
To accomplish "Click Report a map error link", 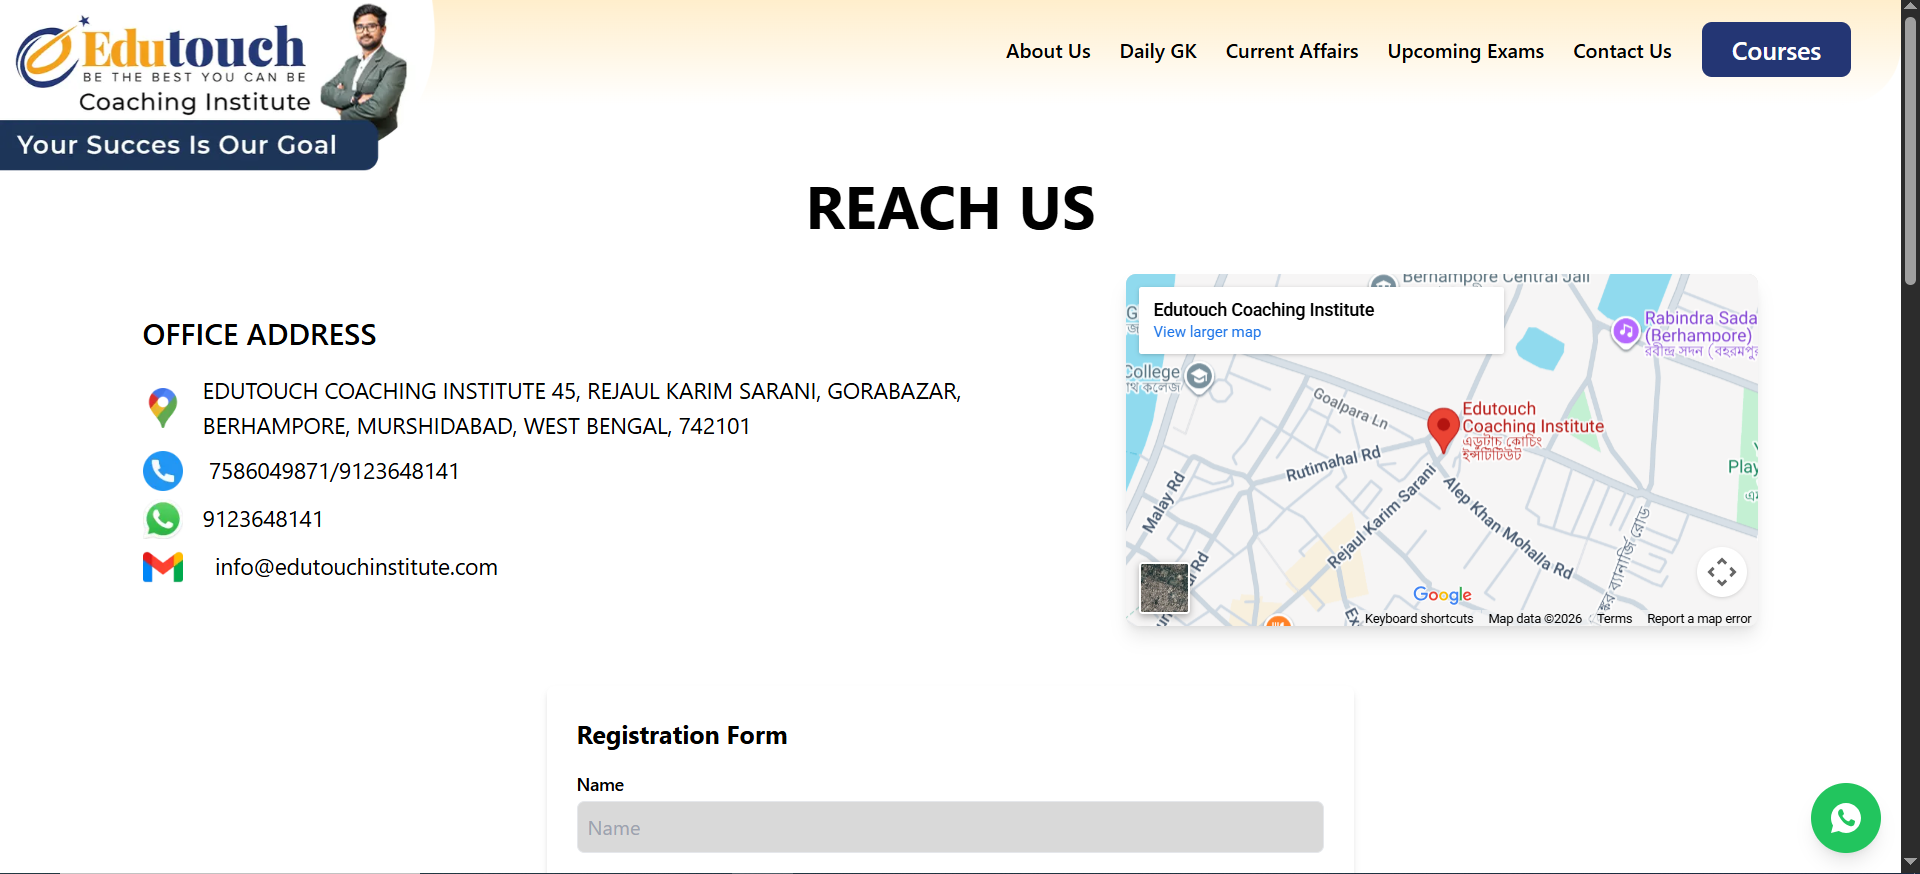I will click(x=1699, y=619).
